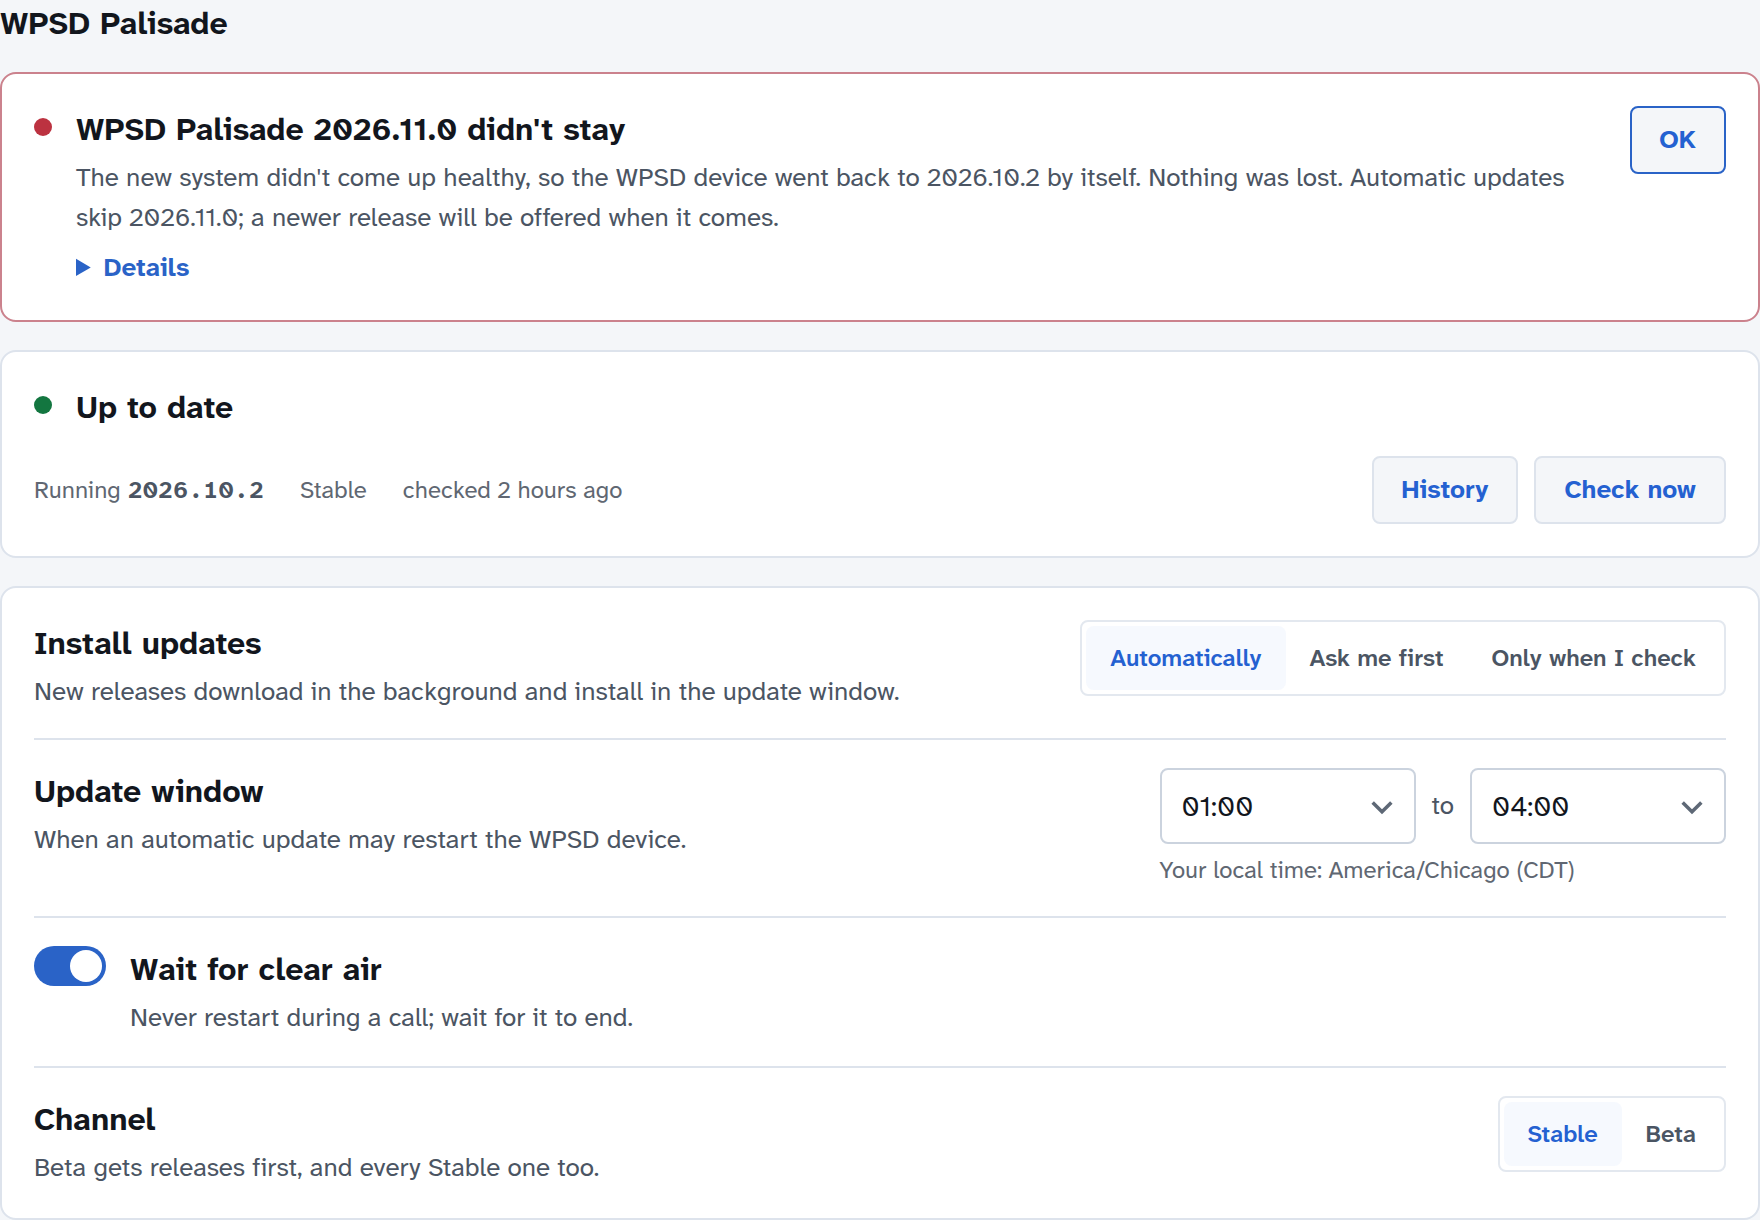Screen dimensions: 1760x1220
Task: Click the chevron on the 04:00 end time box
Action: click(1692, 807)
